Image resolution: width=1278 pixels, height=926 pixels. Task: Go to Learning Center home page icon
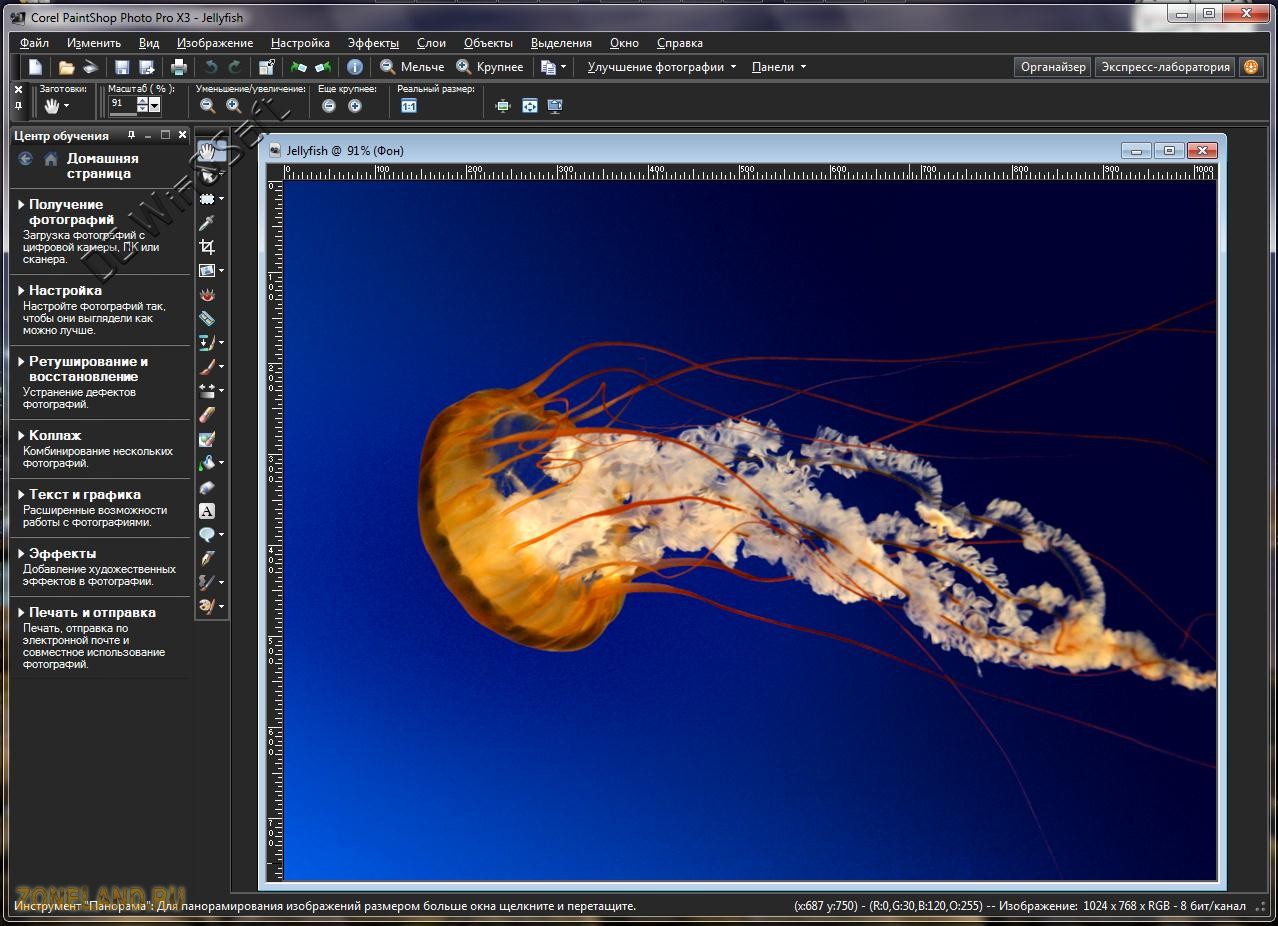click(51, 159)
